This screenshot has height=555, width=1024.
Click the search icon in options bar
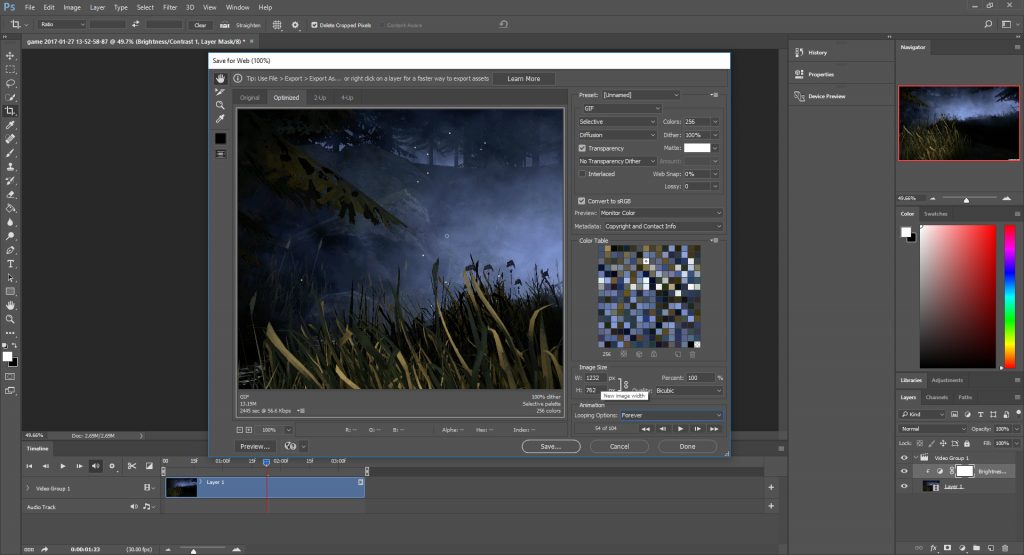pos(988,24)
